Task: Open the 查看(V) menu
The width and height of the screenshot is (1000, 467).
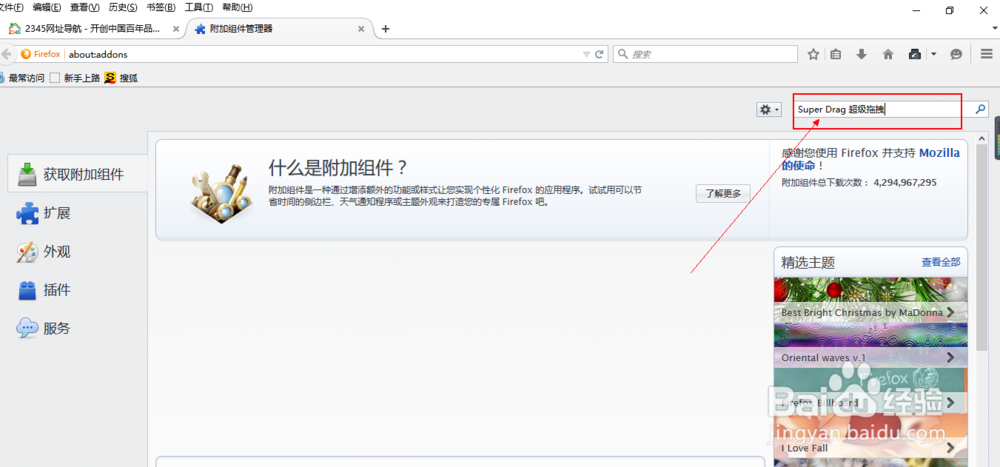Action: click(x=85, y=8)
